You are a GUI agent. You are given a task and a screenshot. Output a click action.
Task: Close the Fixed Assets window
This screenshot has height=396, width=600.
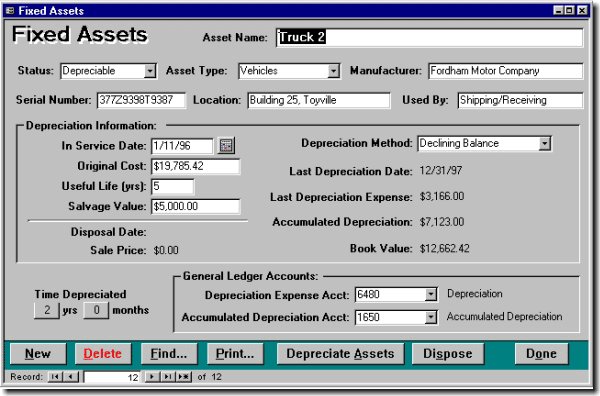tap(582, 10)
